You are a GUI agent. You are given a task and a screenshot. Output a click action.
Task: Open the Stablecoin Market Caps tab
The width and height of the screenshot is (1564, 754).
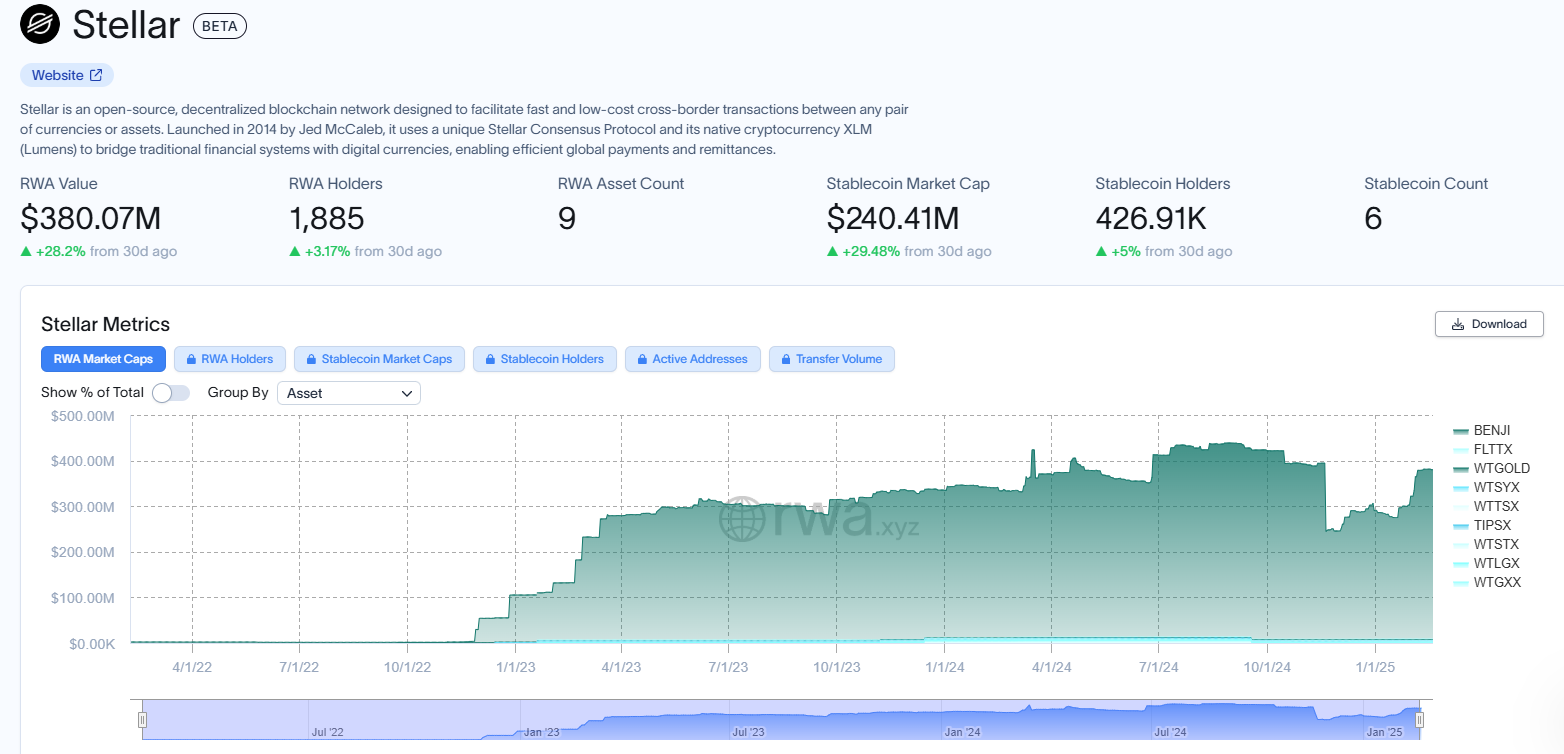pyautogui.click(x=379, y=359)
